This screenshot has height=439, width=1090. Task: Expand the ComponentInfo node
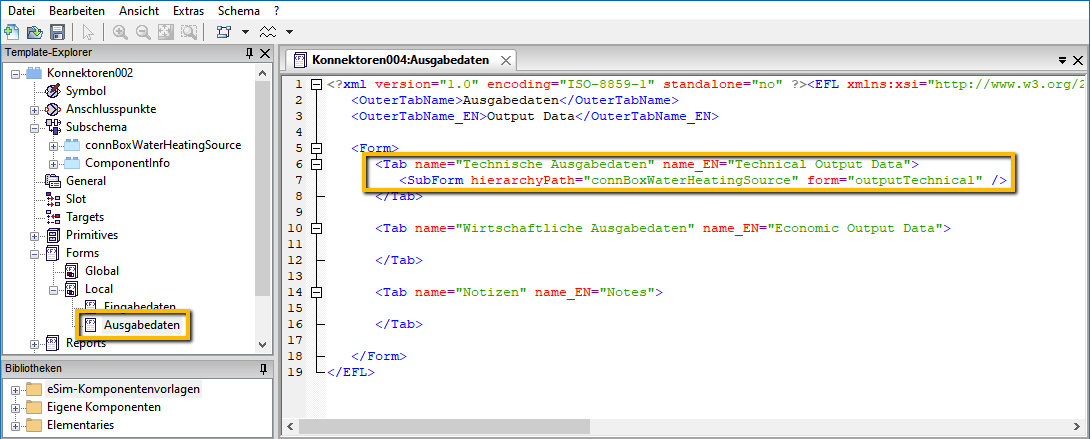click(x=53, y=163)
